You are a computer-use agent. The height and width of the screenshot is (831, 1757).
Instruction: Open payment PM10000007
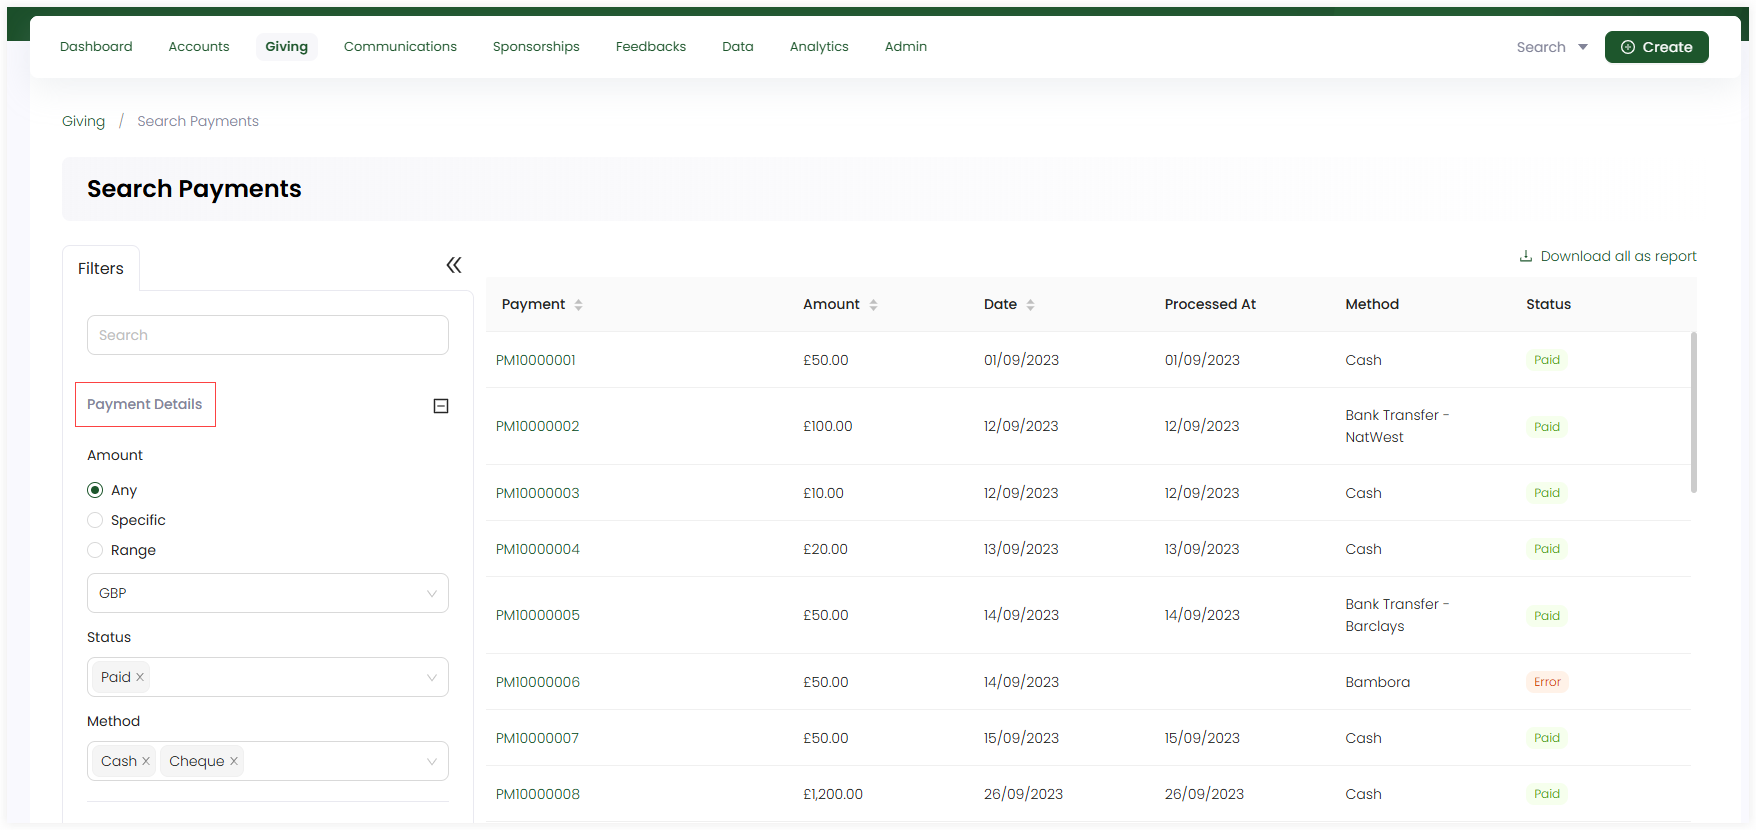click(538, 738)
